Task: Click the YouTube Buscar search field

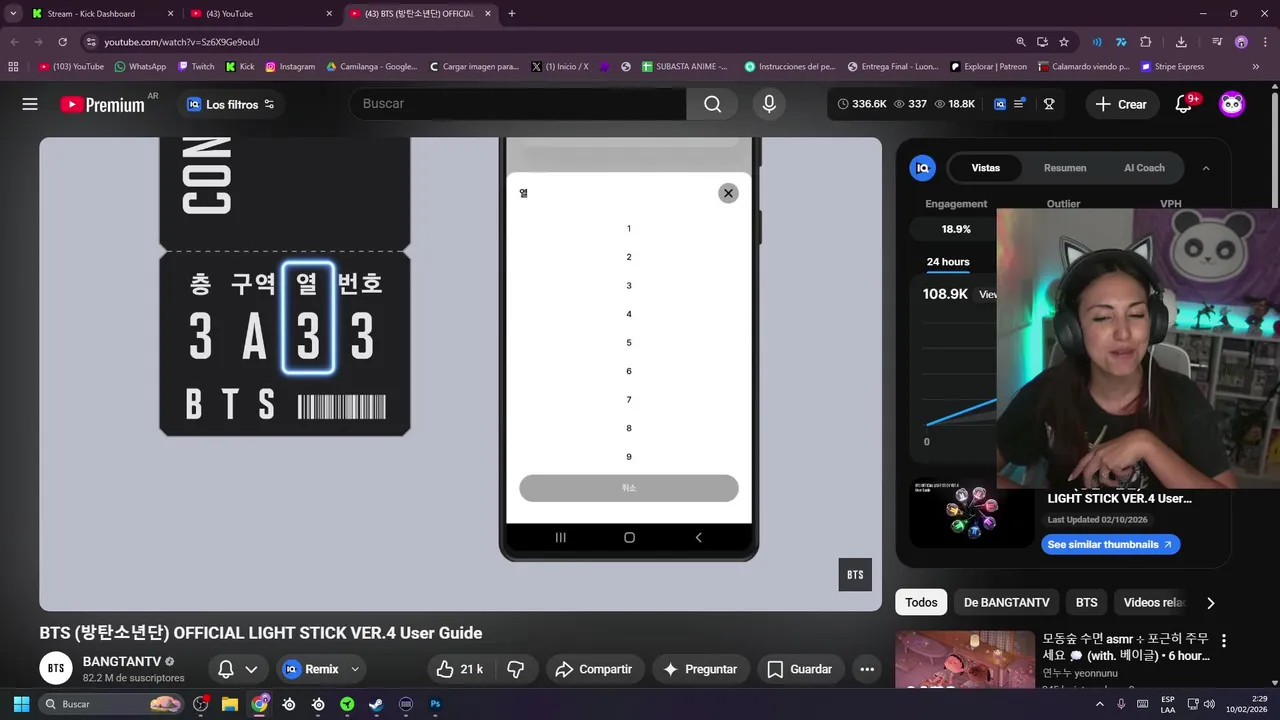Action: (x=518, y=104)
